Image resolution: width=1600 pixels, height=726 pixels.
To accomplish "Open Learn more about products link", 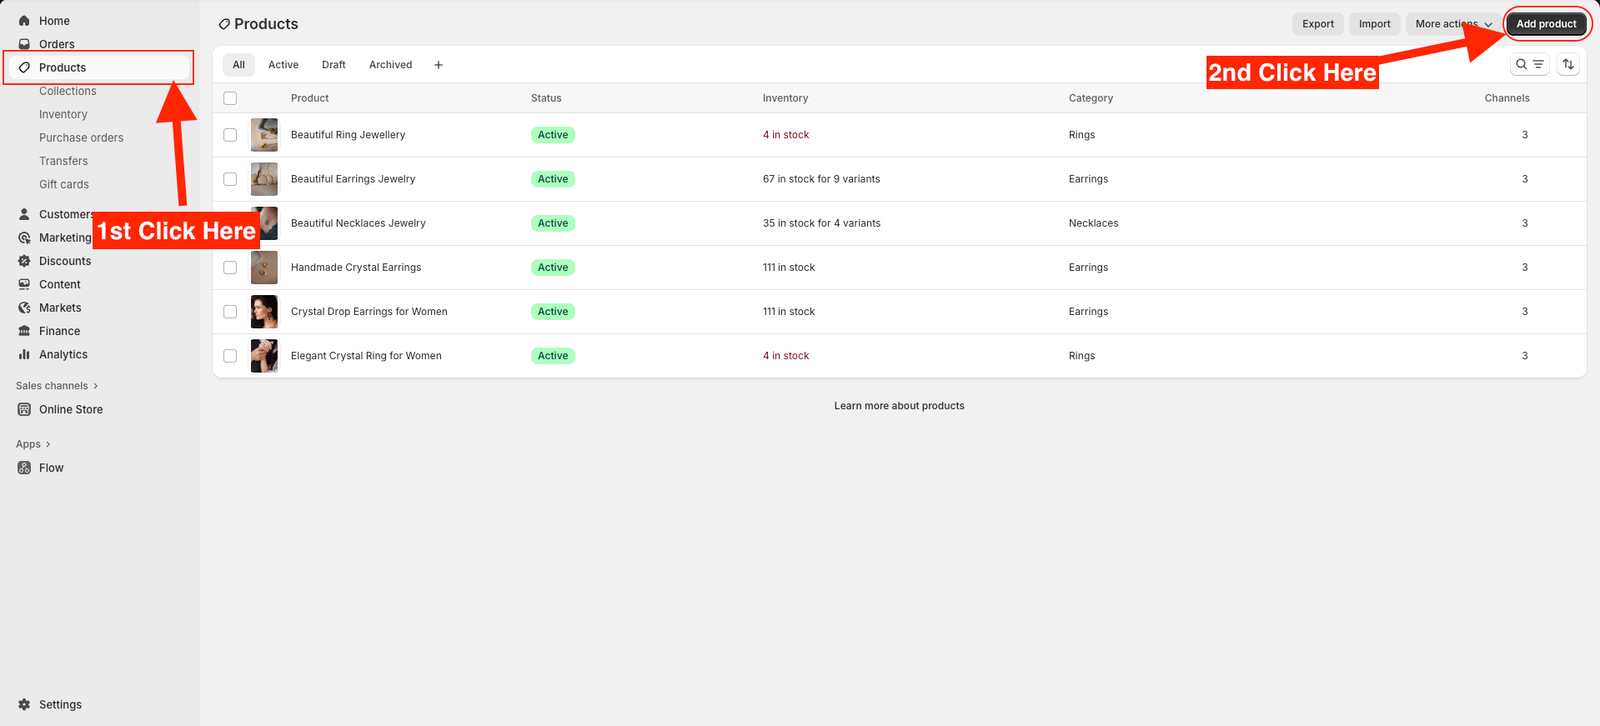I will [899, 406].
